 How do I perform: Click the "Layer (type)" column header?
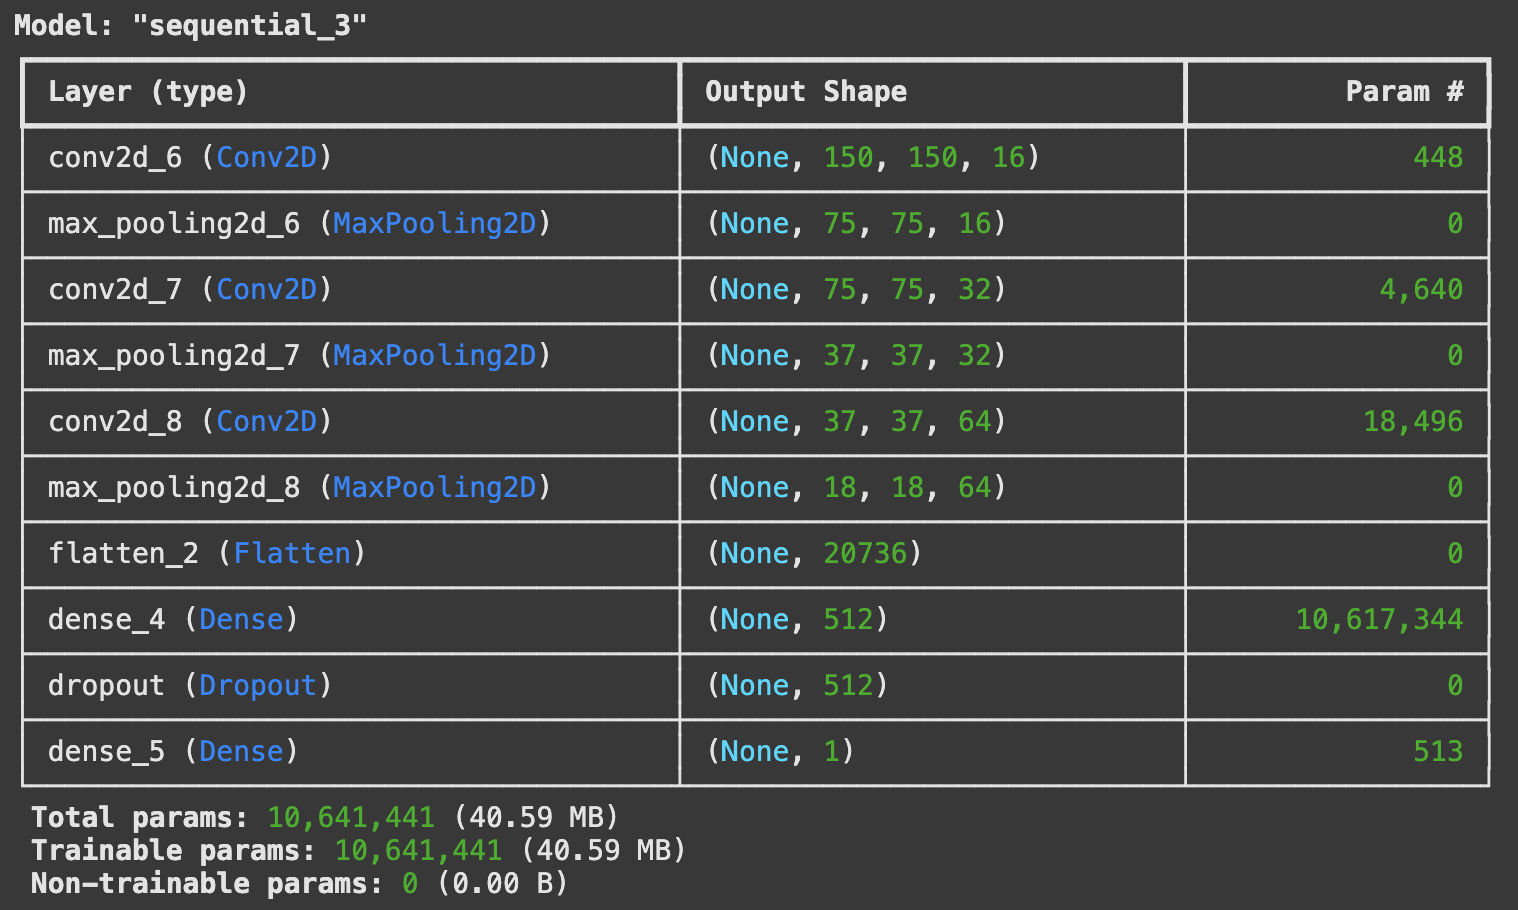[x=147, y=92]
